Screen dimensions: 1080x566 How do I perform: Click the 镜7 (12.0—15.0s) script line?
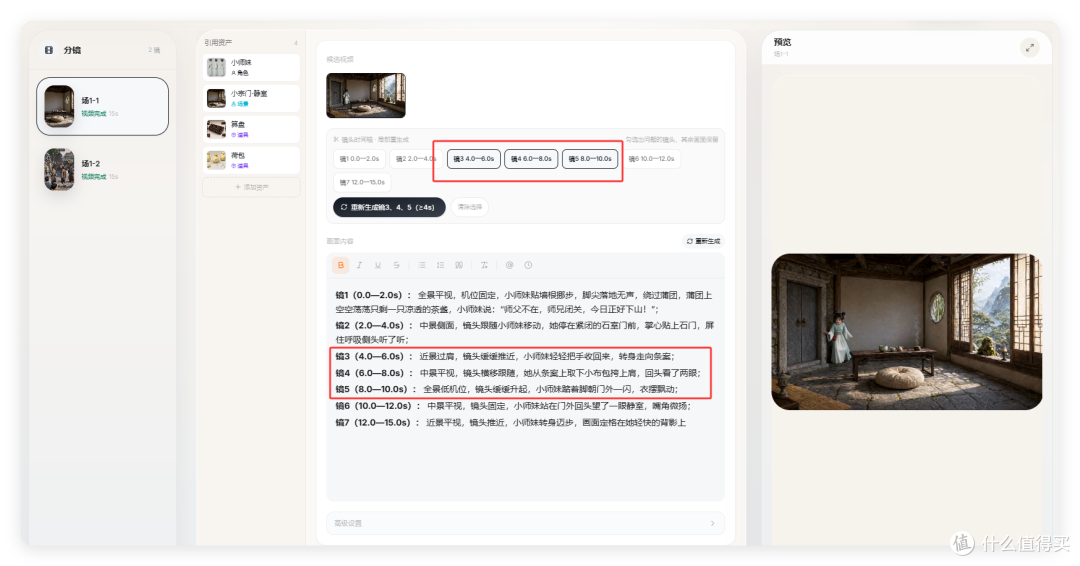click(x=510, y=423)
